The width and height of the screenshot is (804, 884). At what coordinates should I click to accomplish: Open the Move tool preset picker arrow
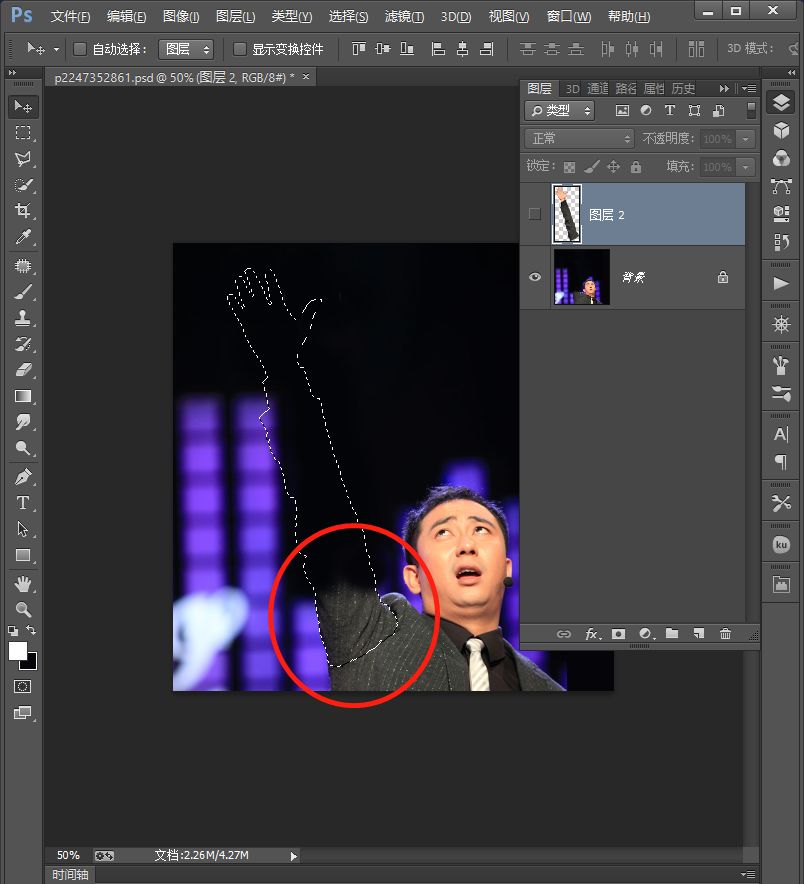(x=56, y=50)
